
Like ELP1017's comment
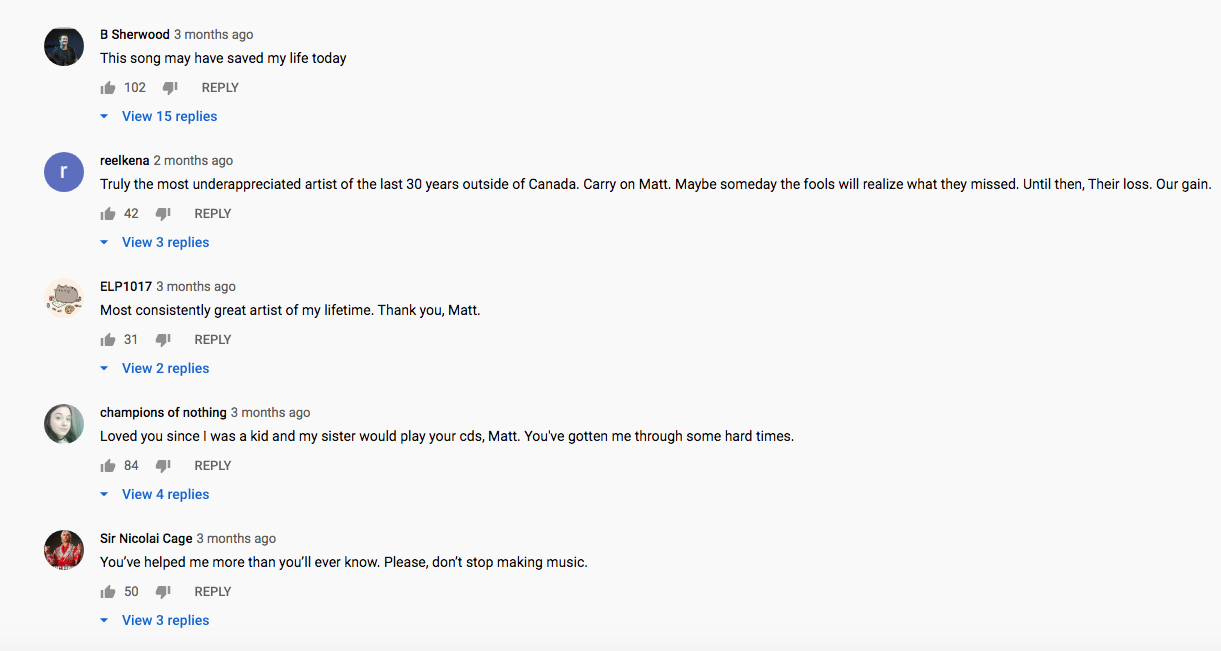tap(108, 340)
